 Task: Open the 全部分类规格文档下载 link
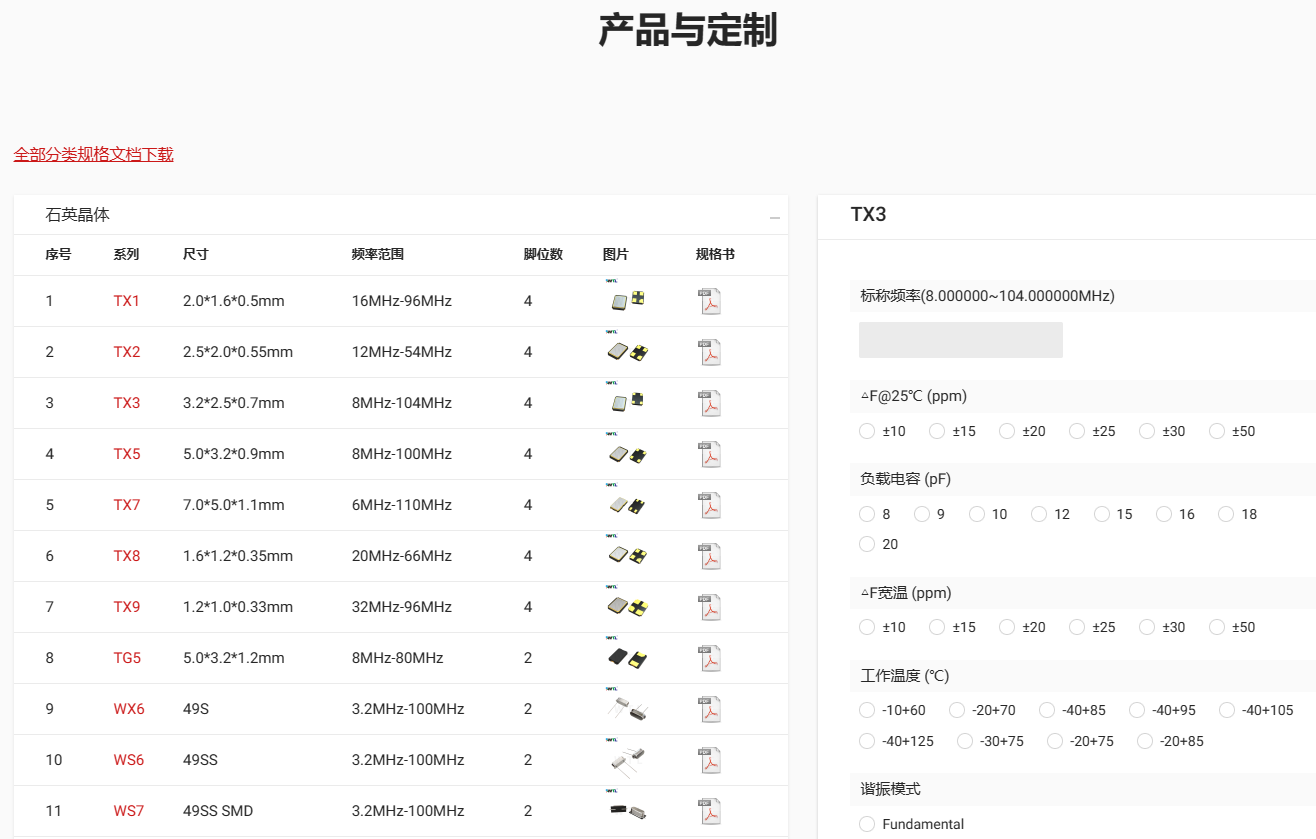click(93, 154)
